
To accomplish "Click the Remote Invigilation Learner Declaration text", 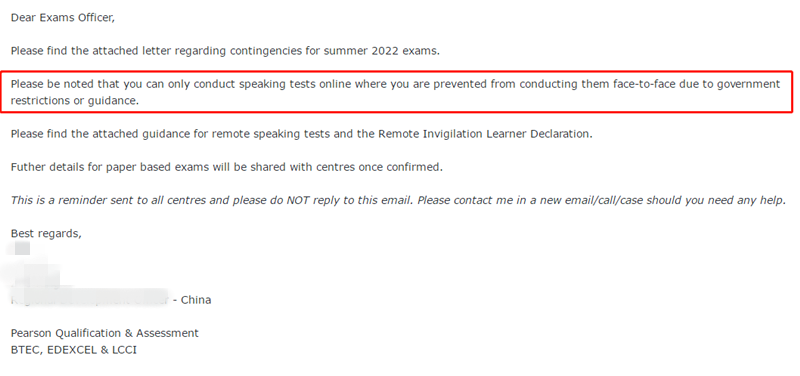I will (x=485, y=134).
